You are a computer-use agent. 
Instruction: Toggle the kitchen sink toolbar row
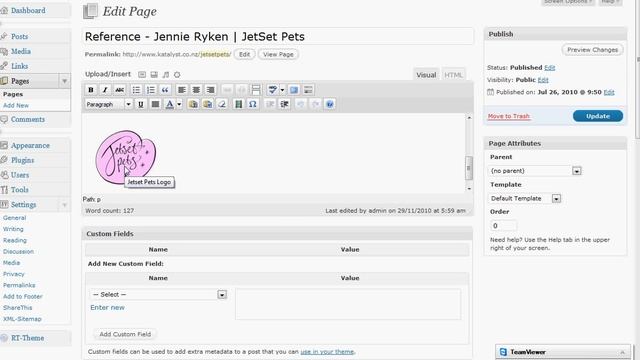coord(308,90)
